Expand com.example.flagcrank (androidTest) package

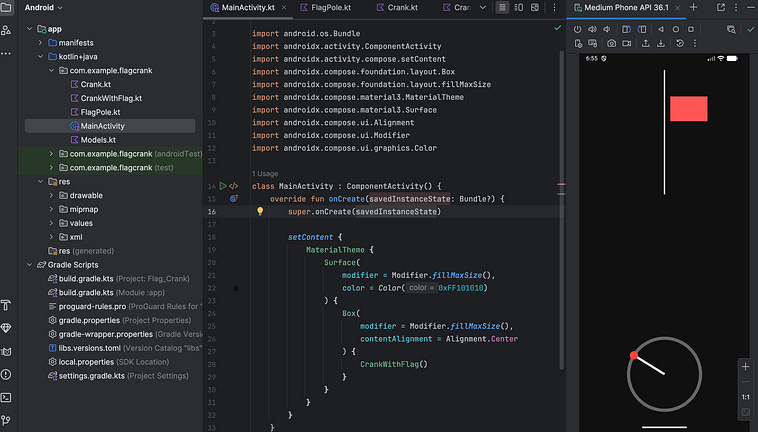pyautogui.click(x=51, y=154)
